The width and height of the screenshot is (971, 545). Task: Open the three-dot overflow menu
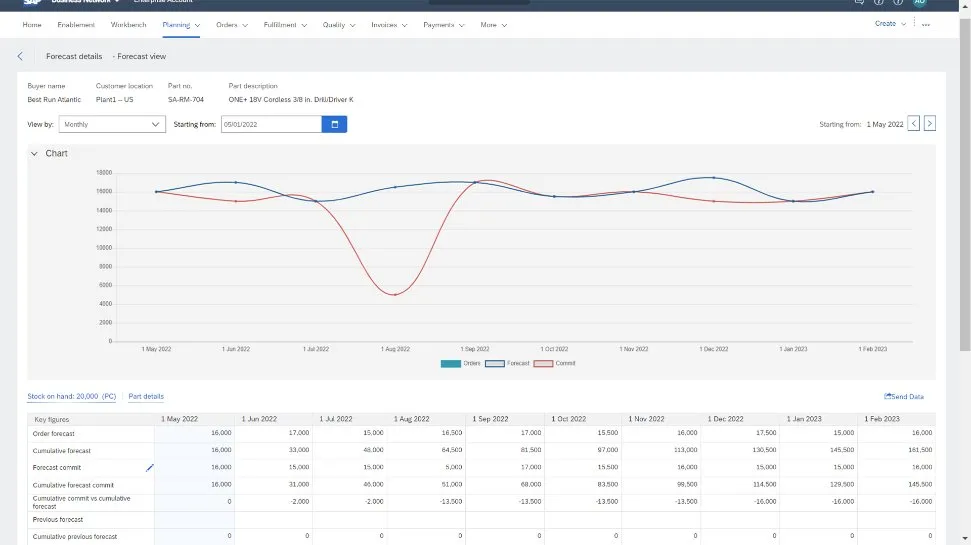[x=925, y=24]
